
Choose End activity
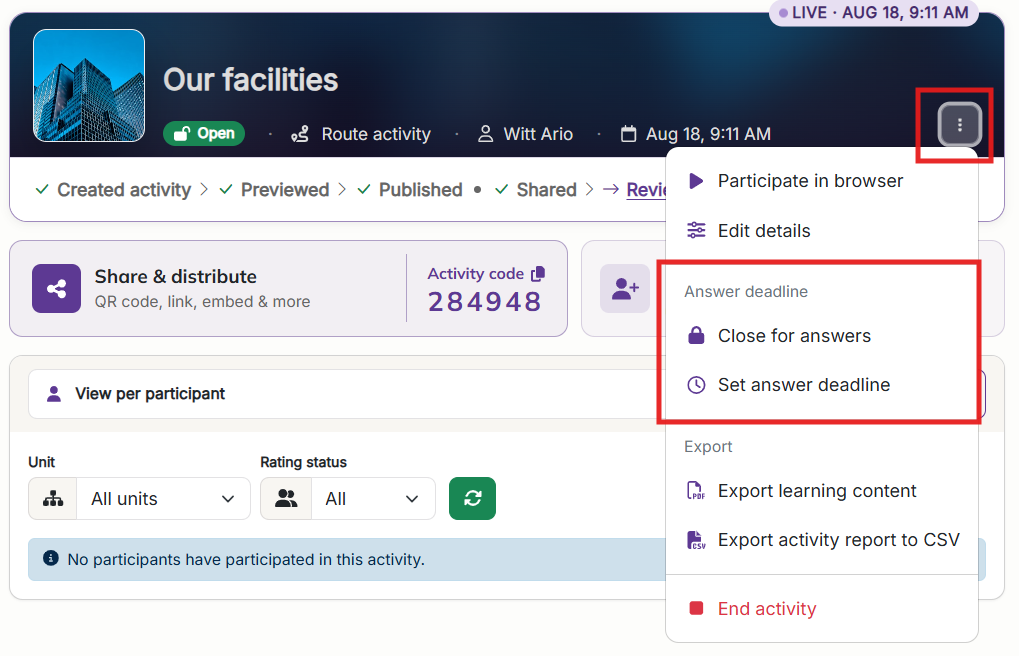point(821,609)
